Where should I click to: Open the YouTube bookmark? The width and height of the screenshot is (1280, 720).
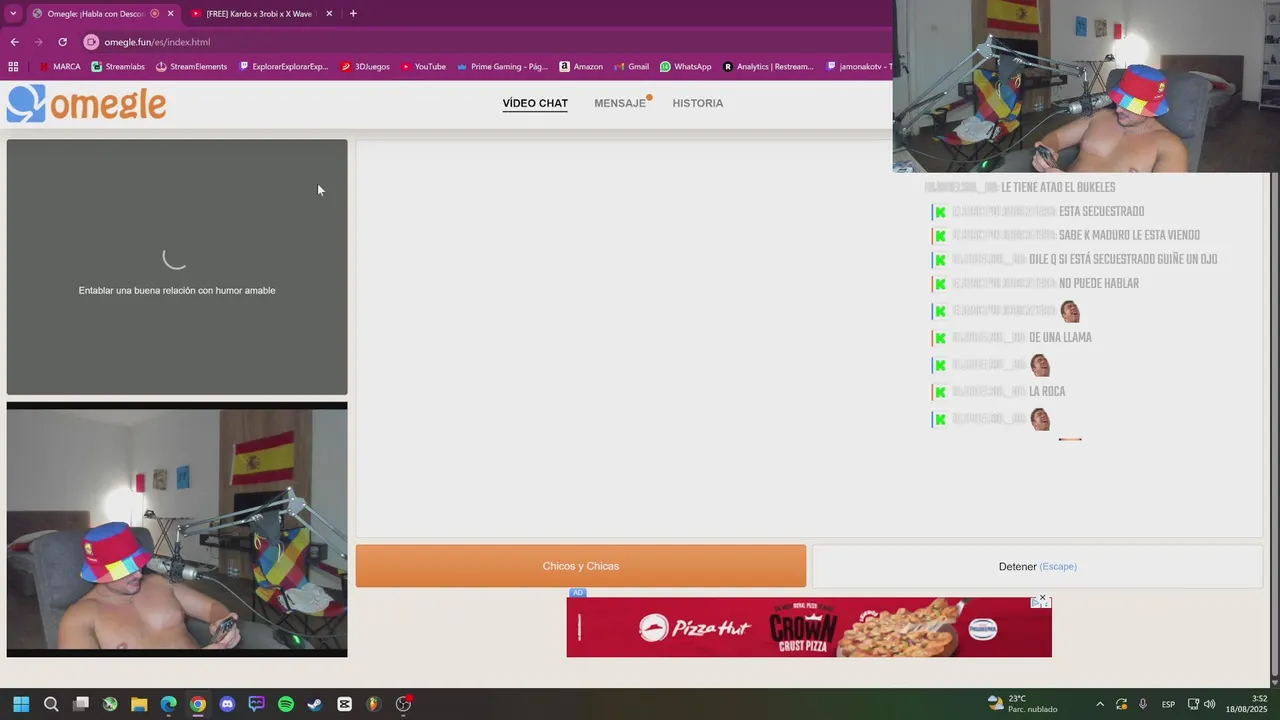[423, 67]
